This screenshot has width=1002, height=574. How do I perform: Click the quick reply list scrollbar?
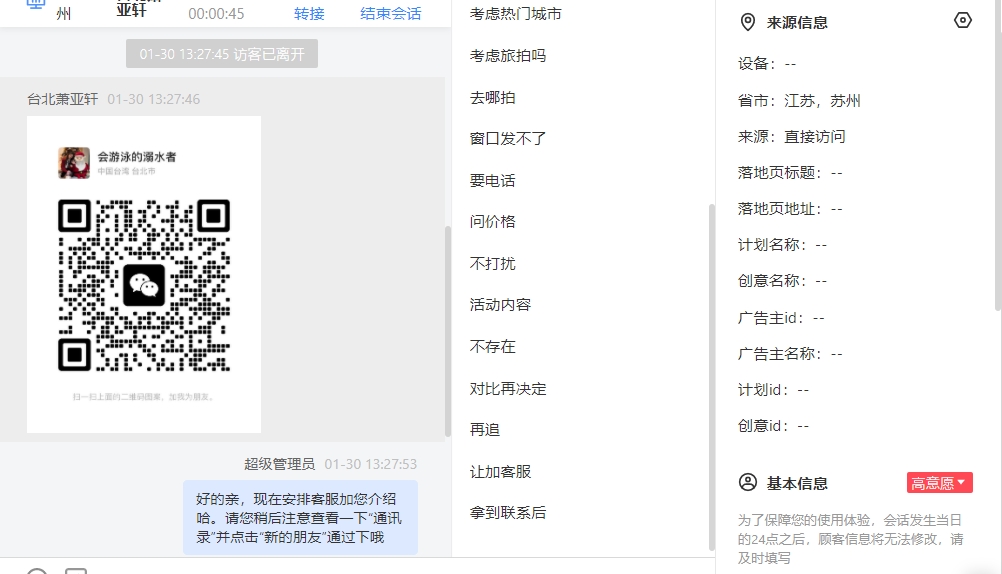pyautogui.click(x=711, y=377)
